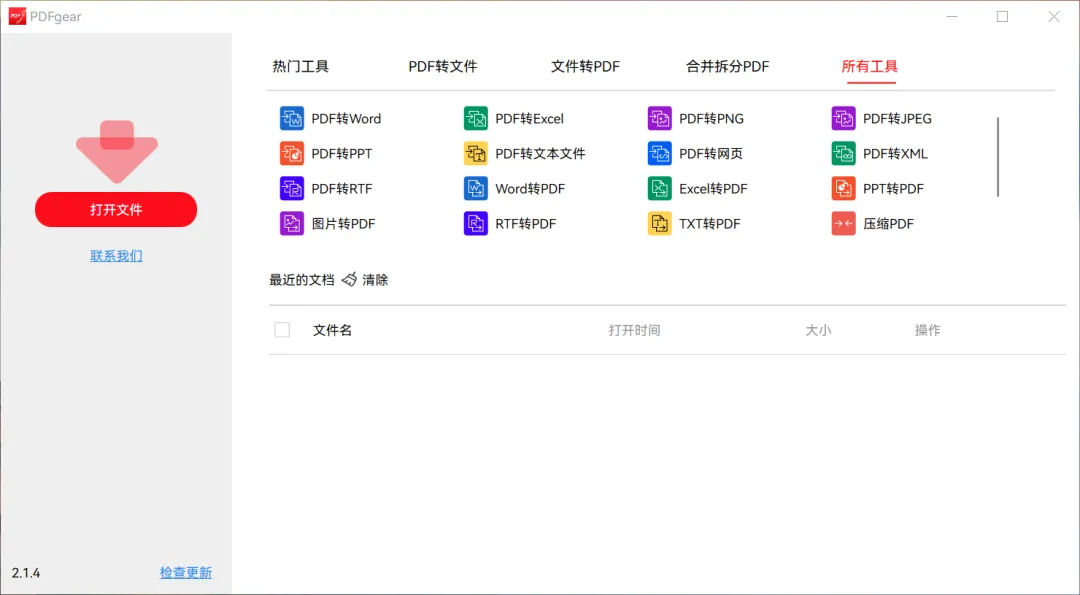1080x595 pixels.
Task: Click the Excel转PDF tool icon
Action: click(x=660, y=189)
